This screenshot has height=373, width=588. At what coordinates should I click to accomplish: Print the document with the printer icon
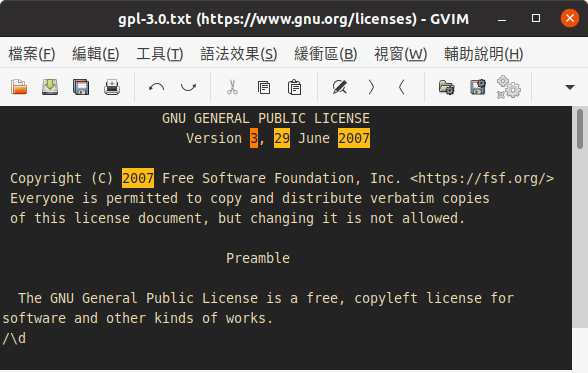[112, 87]
